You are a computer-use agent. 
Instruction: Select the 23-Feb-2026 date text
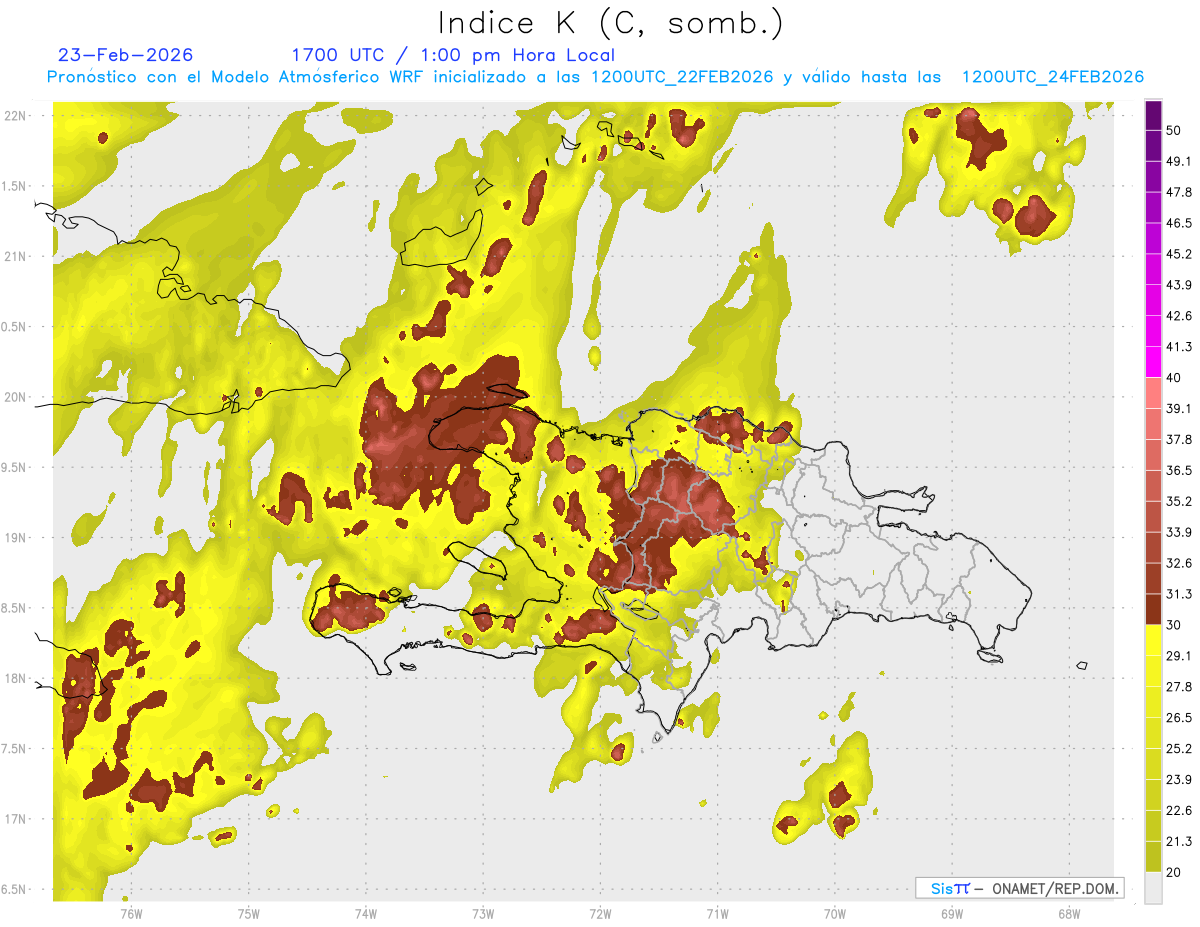click(125, 55)
